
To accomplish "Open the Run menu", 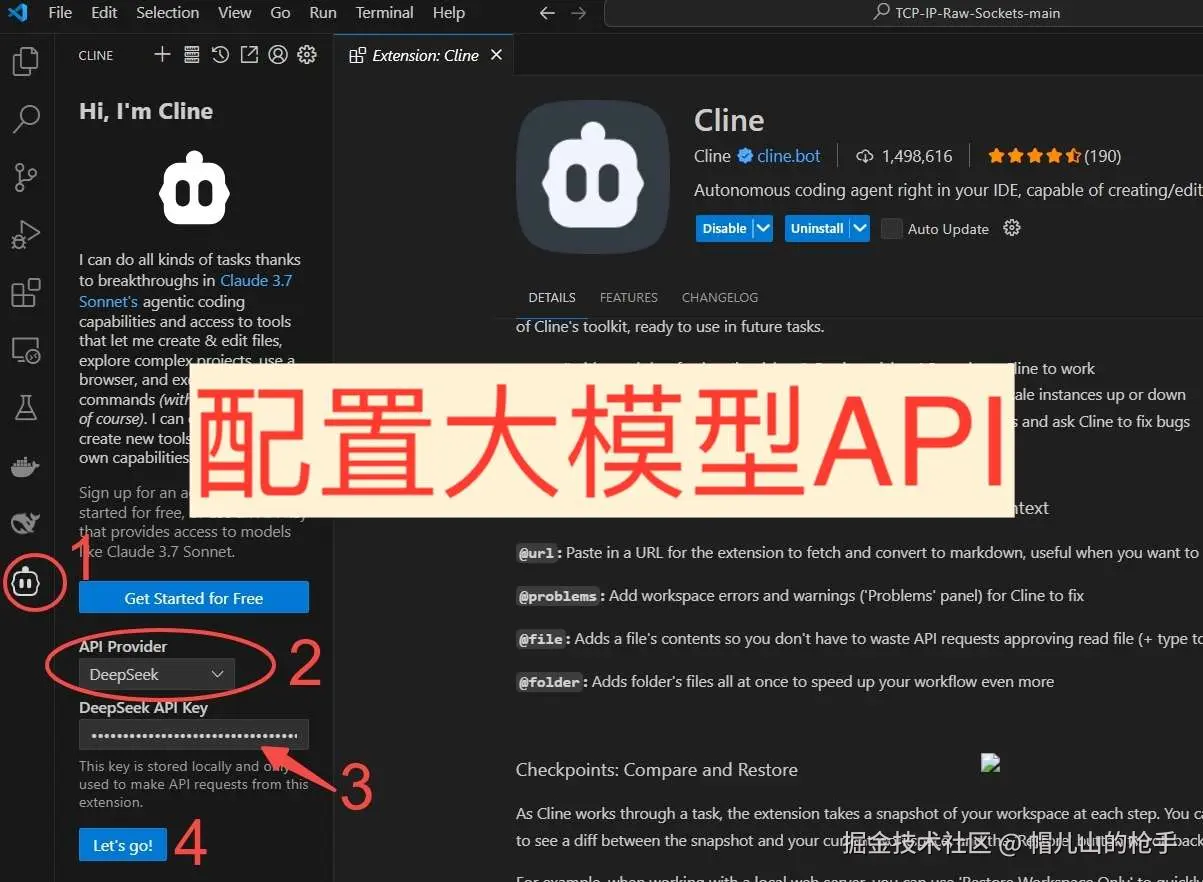I will tap(323, 13).
